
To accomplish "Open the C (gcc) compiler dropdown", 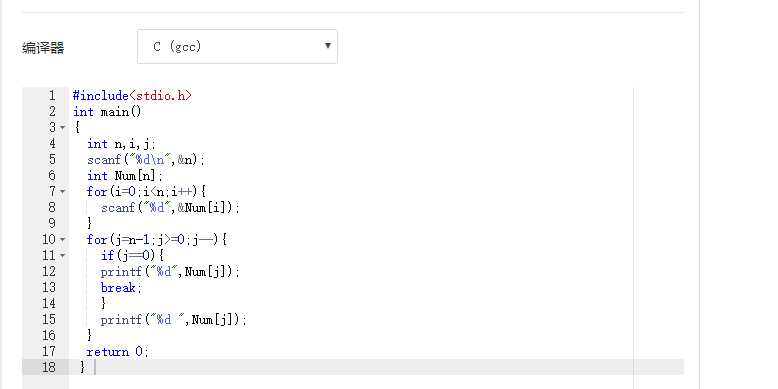I will tap(237, 47).
